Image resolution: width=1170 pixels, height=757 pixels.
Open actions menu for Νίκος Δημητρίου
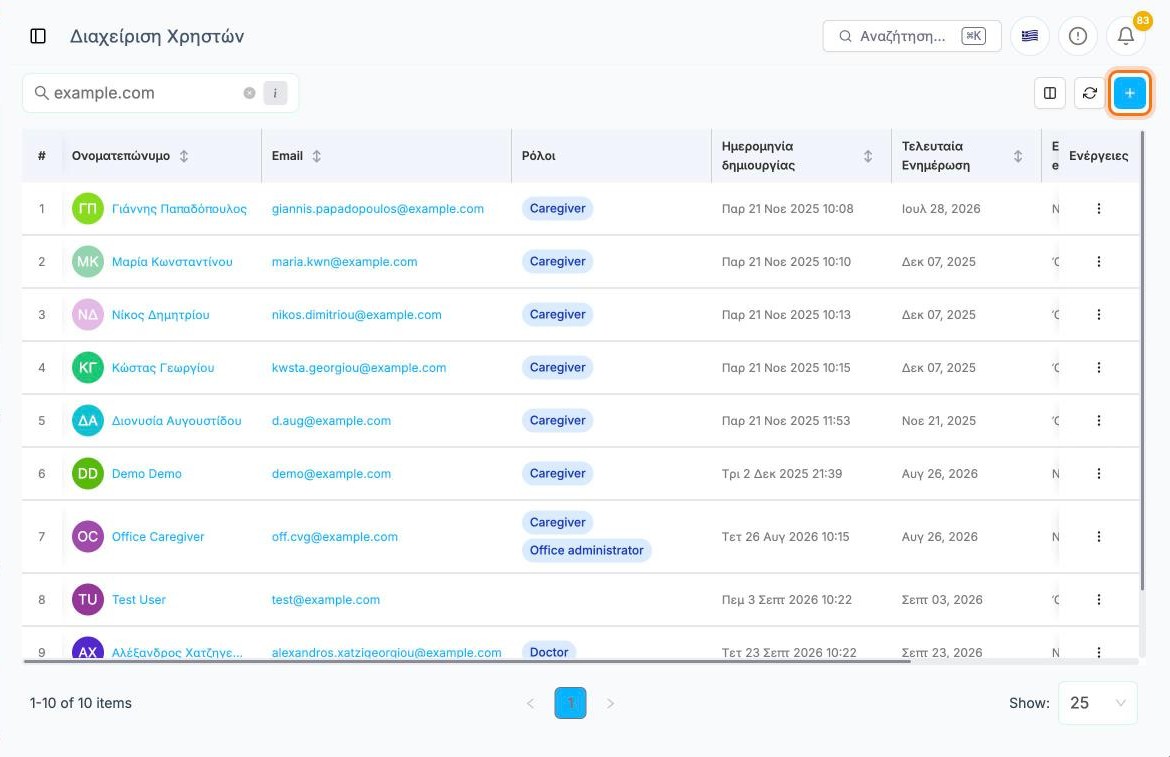(x=1098, y=315)
